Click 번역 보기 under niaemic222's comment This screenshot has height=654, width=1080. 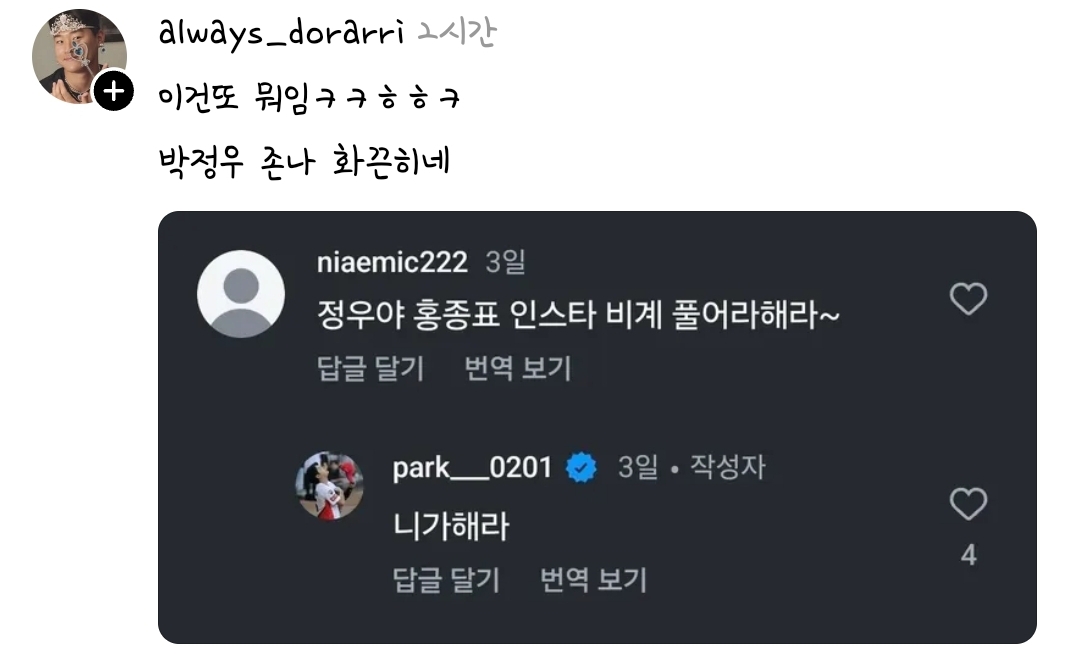click(518, 368)
